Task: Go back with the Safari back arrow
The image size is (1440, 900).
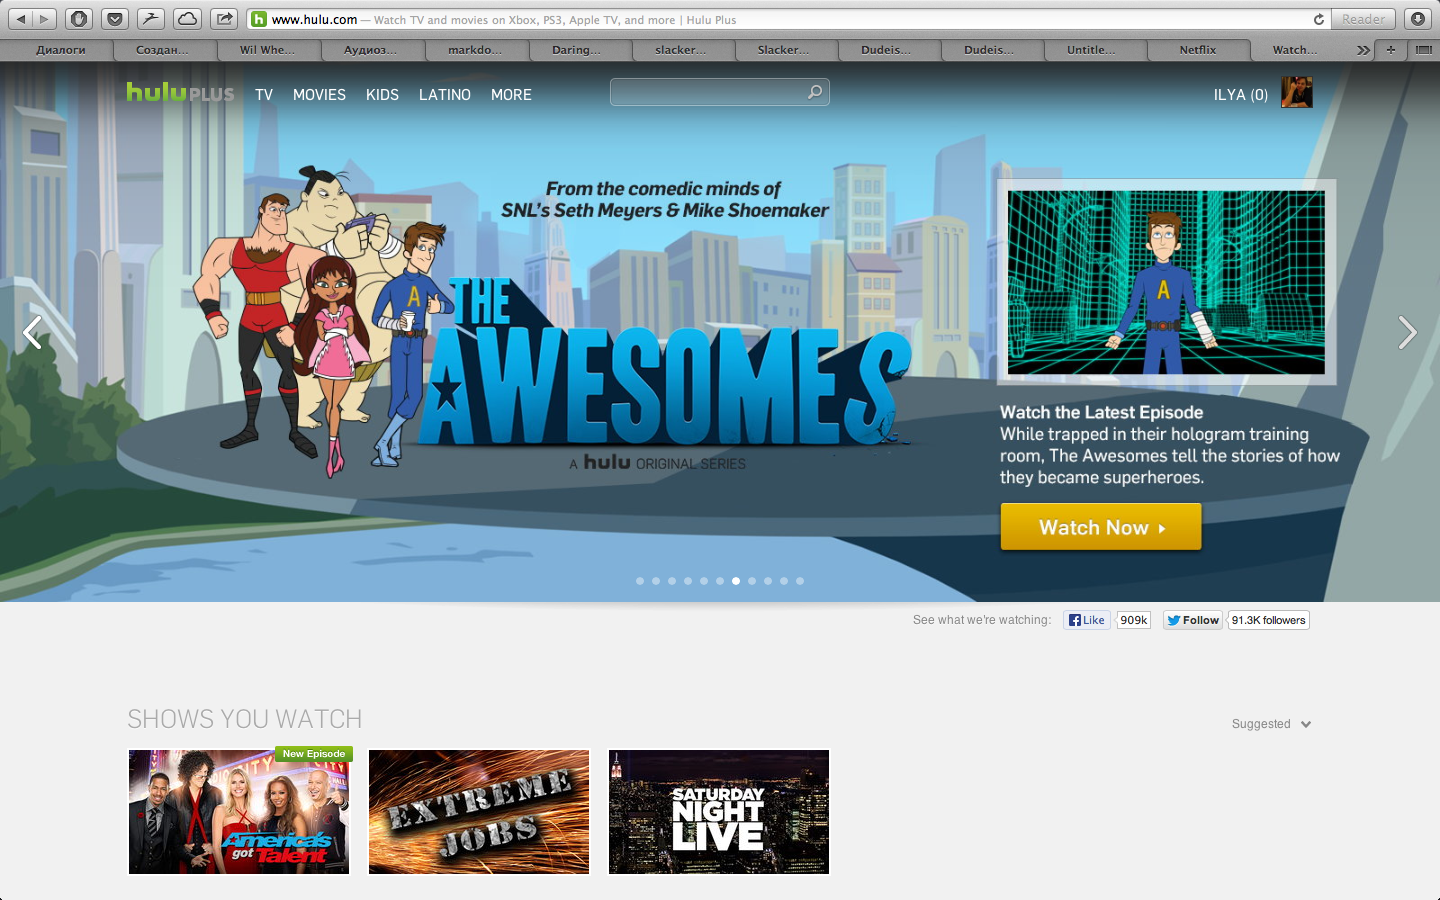Action: [20, 19]
